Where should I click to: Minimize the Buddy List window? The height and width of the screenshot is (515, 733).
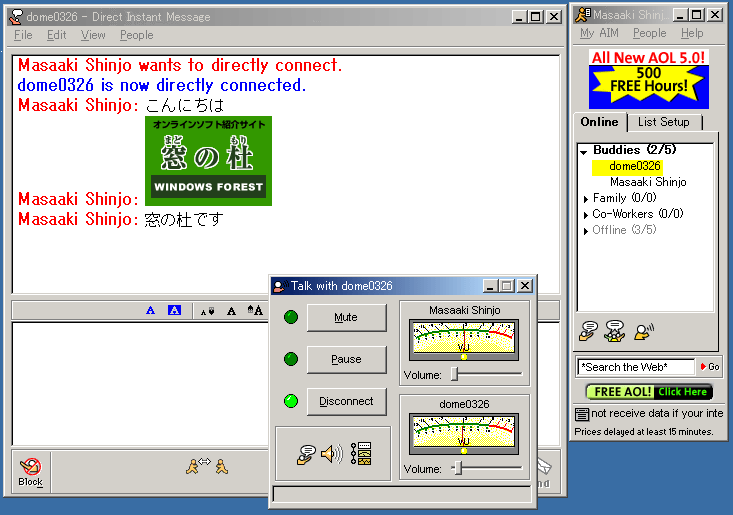[680, 15]
